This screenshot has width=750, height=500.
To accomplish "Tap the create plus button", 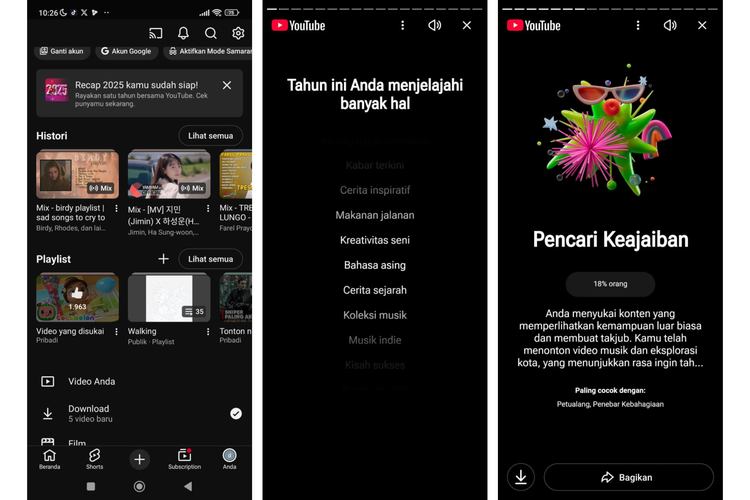I will 139,459.
